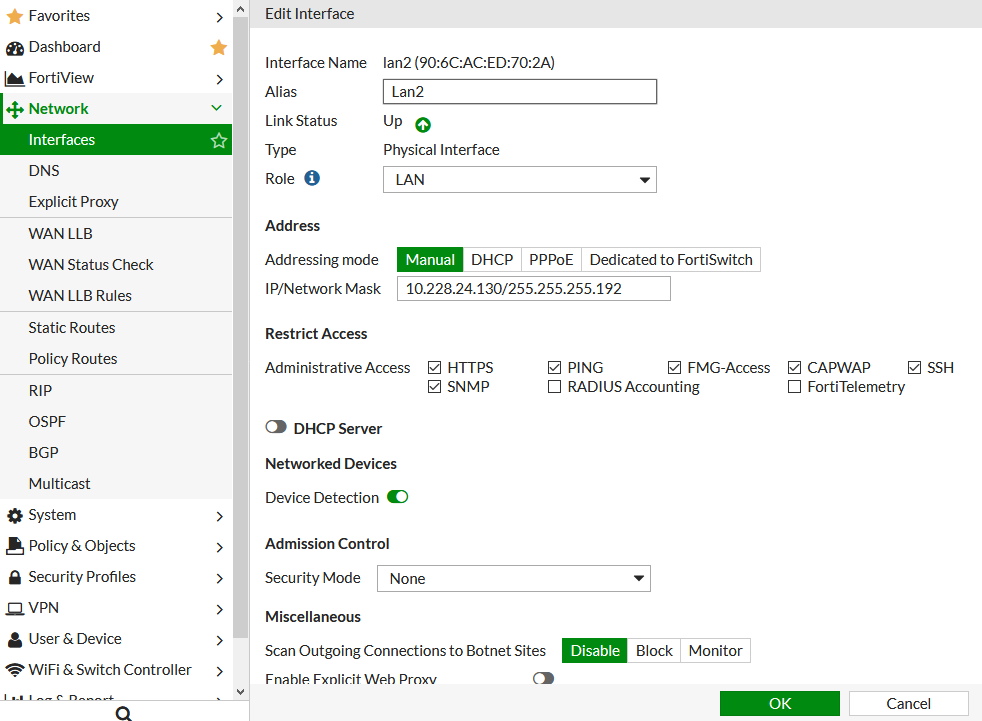Click the OK button
This screenshot has width=982, height=721.
tap(780, 703)
